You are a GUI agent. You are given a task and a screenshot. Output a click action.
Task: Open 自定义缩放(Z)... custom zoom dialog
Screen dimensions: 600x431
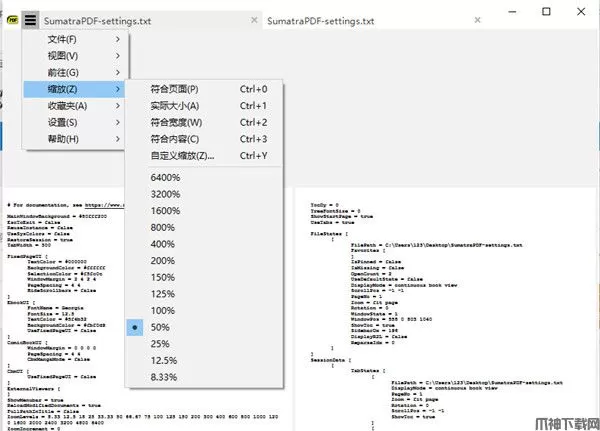pyautogui.click(x=205, y=156)
